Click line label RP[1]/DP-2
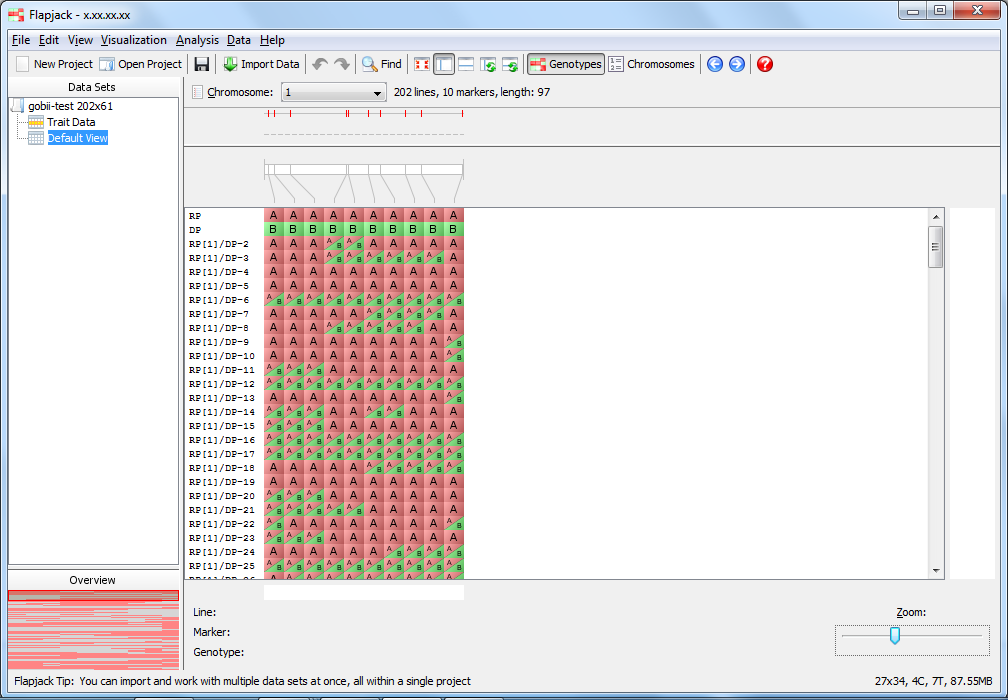This screenshot has height=700, width=1008. 219,244
